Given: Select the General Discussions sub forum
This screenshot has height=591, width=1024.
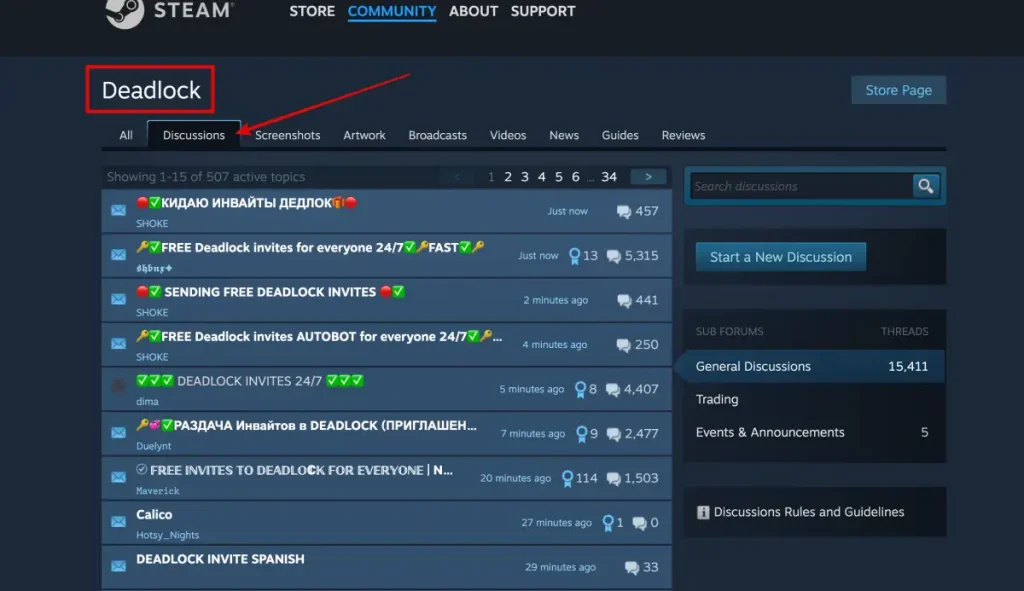Looking at the screenshot, I should (812, 366).
